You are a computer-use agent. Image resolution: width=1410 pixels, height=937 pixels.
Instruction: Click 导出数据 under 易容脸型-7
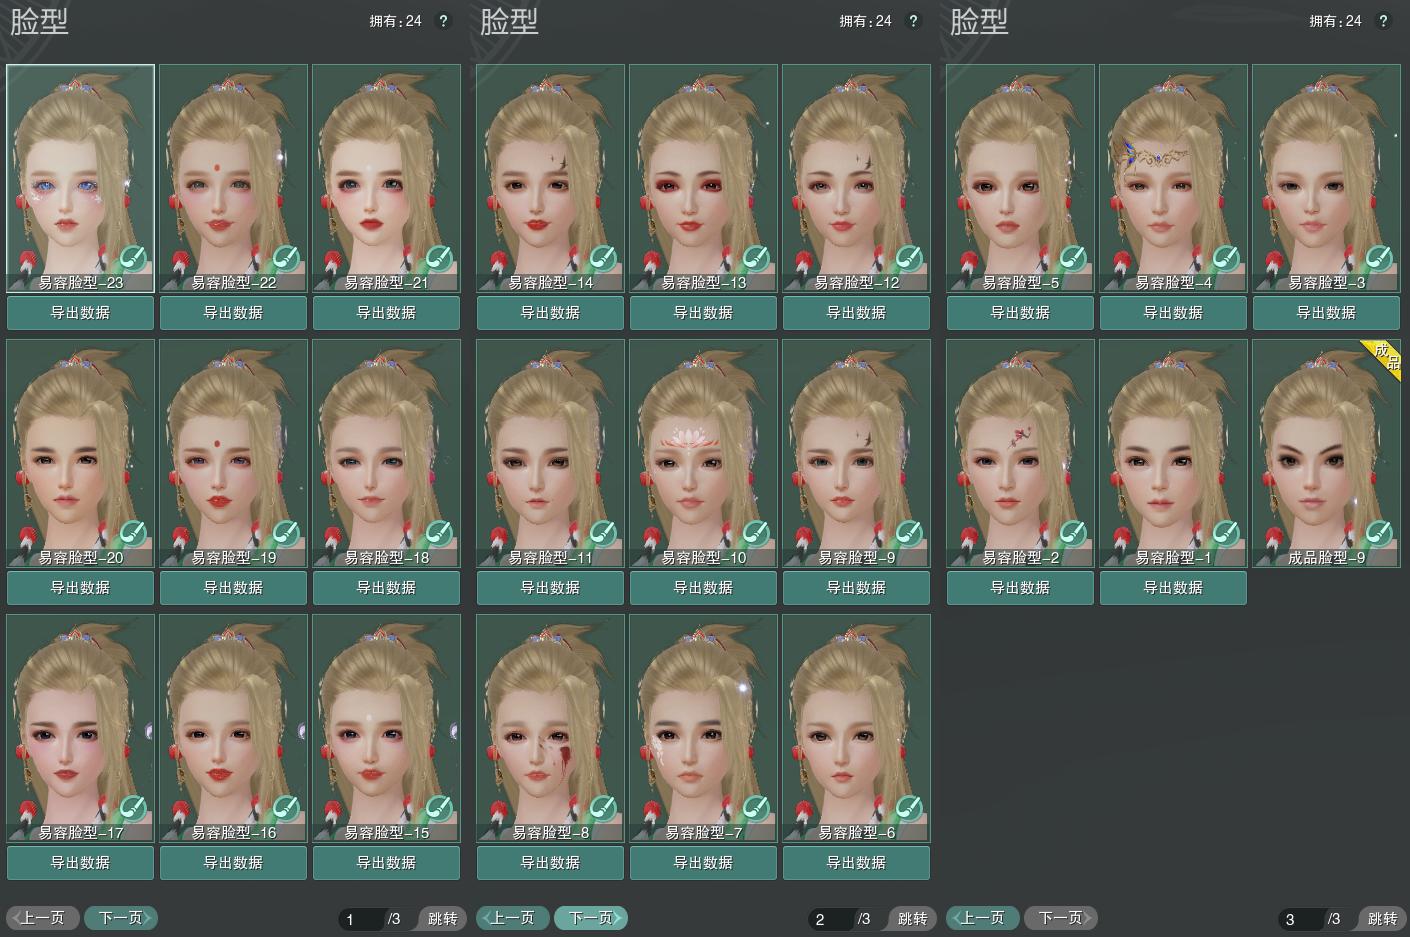tap(703, 863)
